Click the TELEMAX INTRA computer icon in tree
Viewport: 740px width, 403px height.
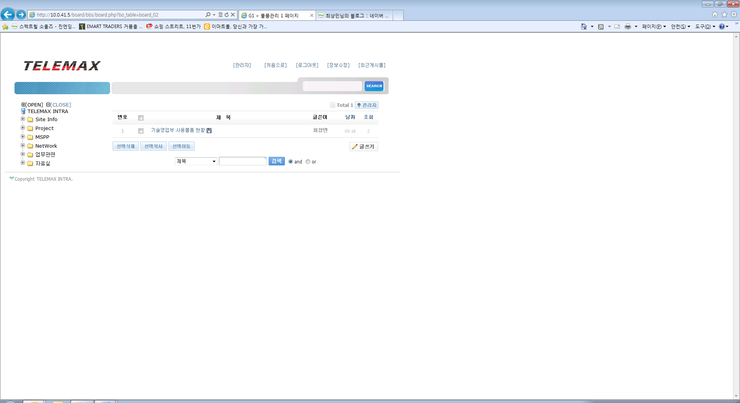coord(23,111)
